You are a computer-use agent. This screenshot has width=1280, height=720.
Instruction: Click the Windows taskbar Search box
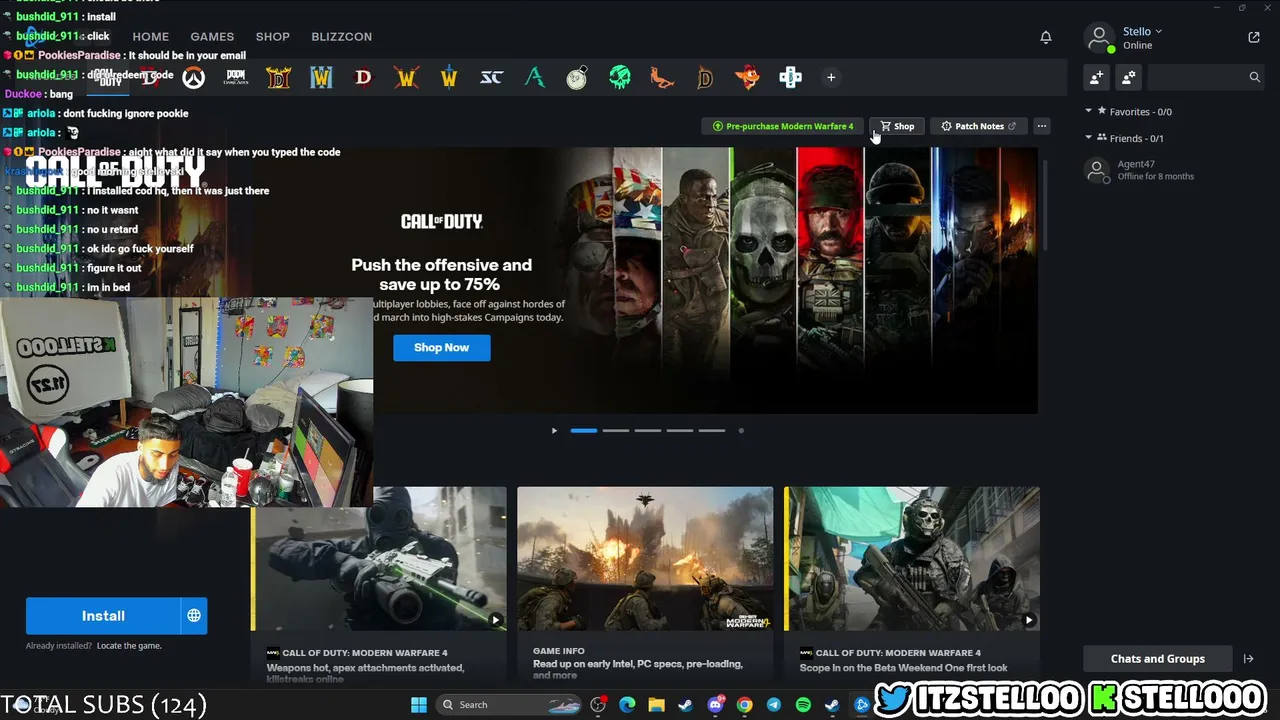coord(509,705)
